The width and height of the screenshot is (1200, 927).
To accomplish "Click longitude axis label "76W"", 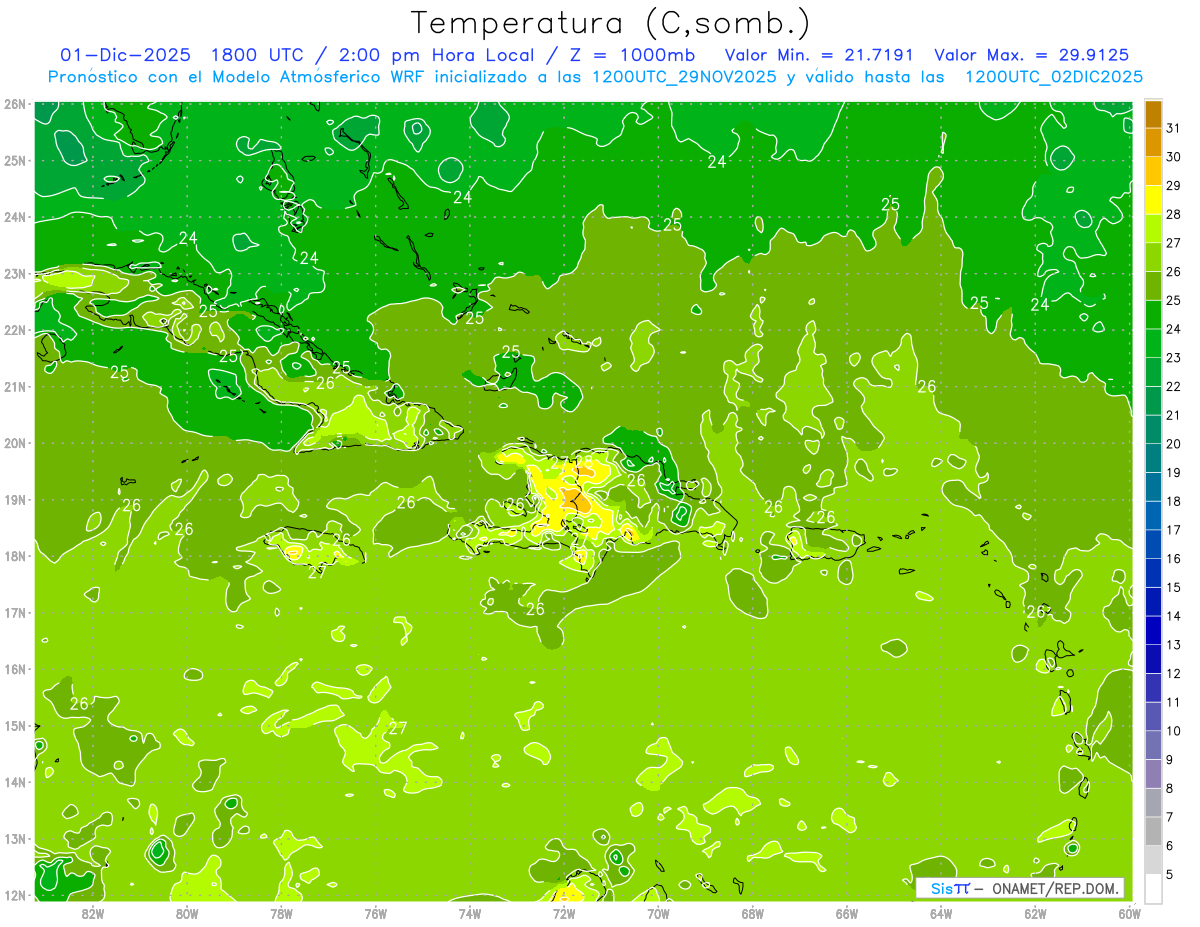I will pos(376,913).
